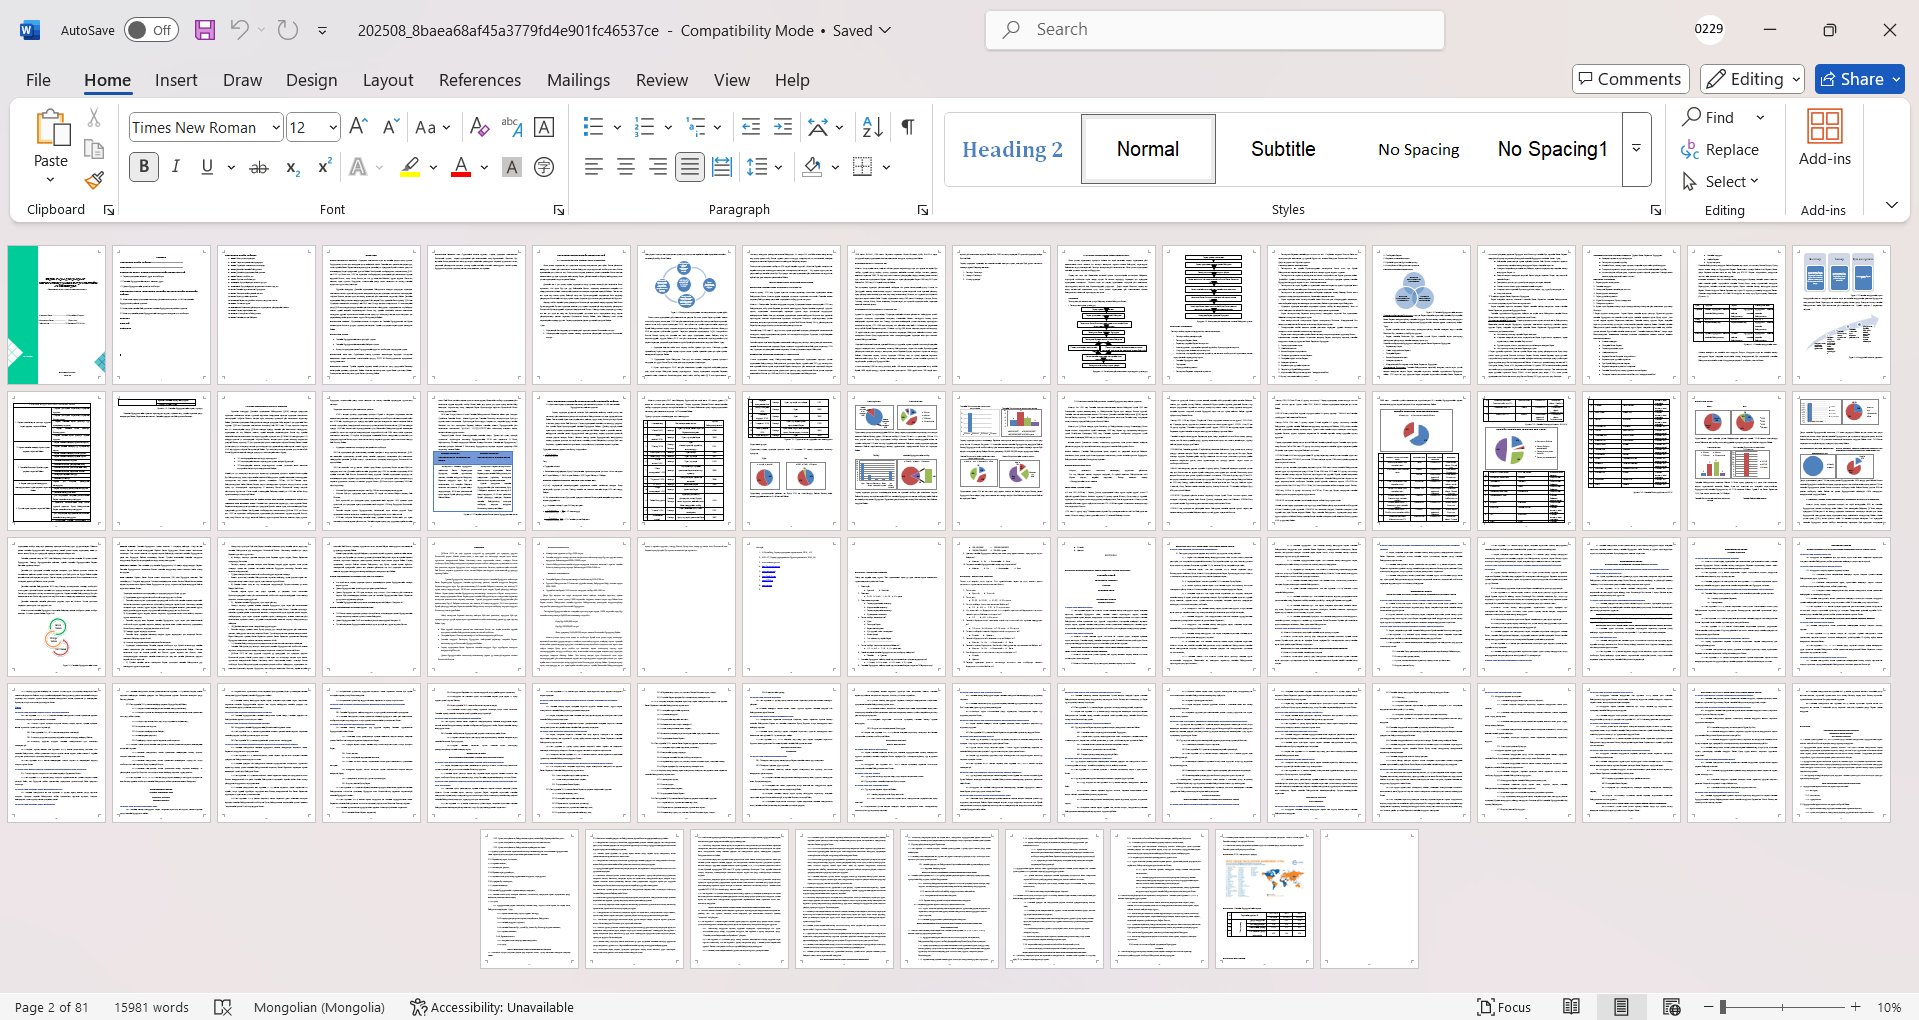The image size is (1919, 1020).
Task: Click the Enclose Characters circle icon
Action: coord(544,167)
